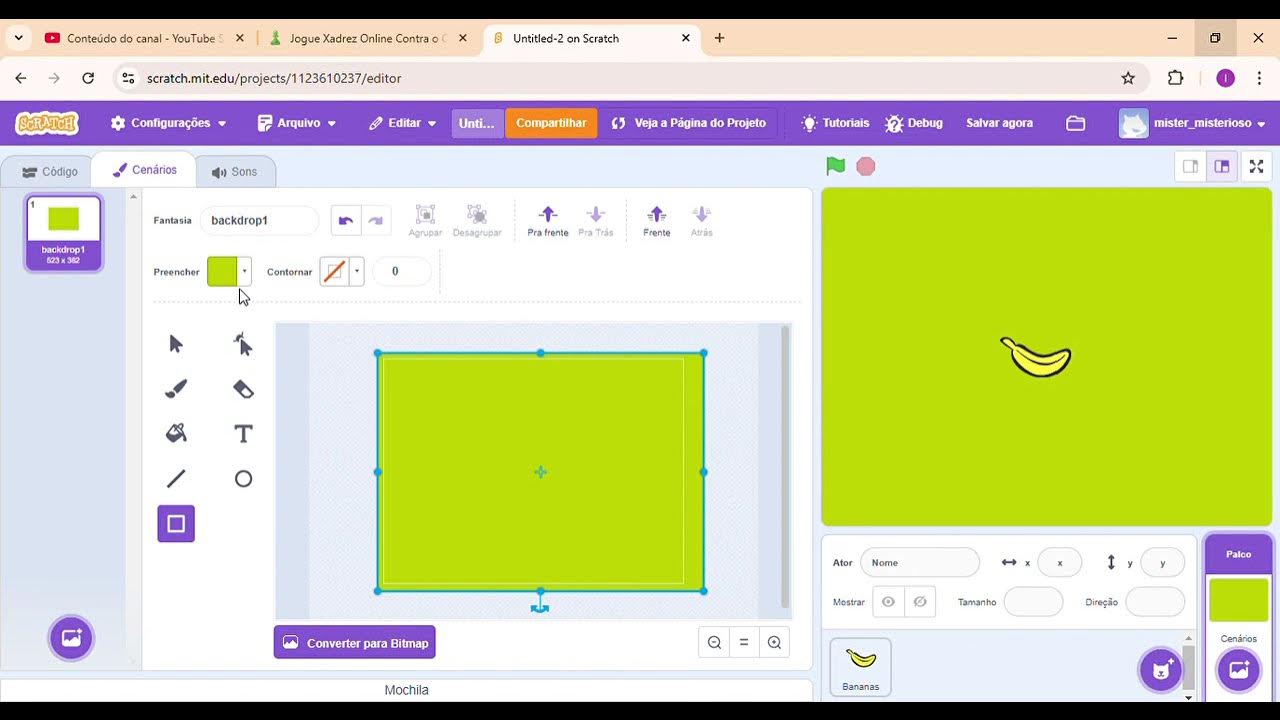The height and width of the screenshot is (720, 1280).
Task: Open the My Stuff folder icon
Action: 1076,123
